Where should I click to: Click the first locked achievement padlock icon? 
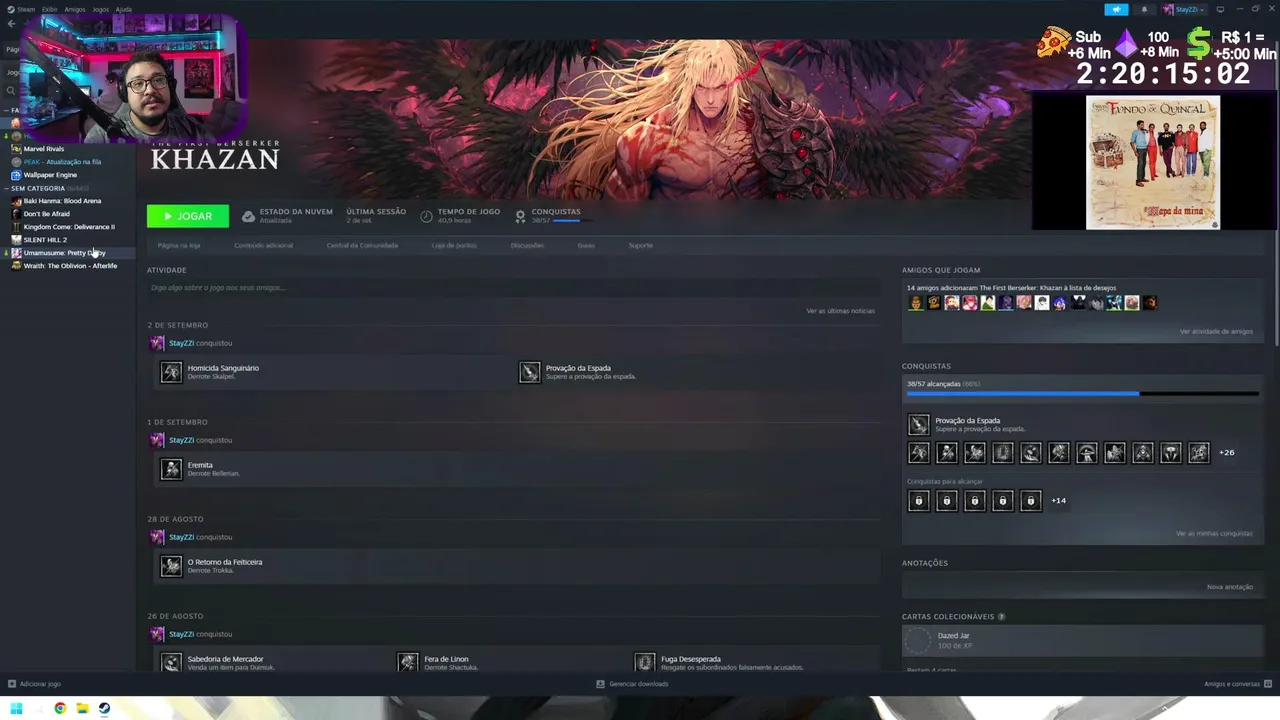pyautogui.click(x=919, y=501)
